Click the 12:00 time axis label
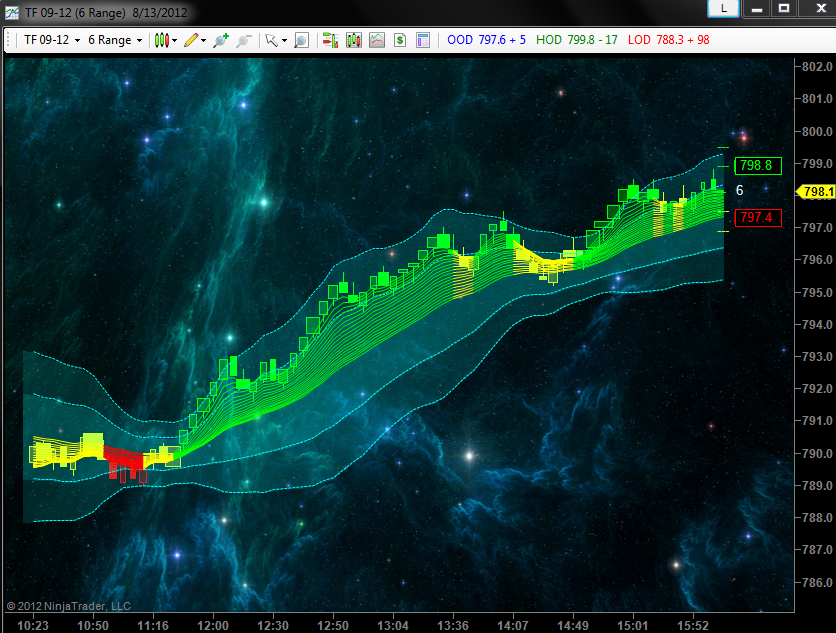 [213, 626]
